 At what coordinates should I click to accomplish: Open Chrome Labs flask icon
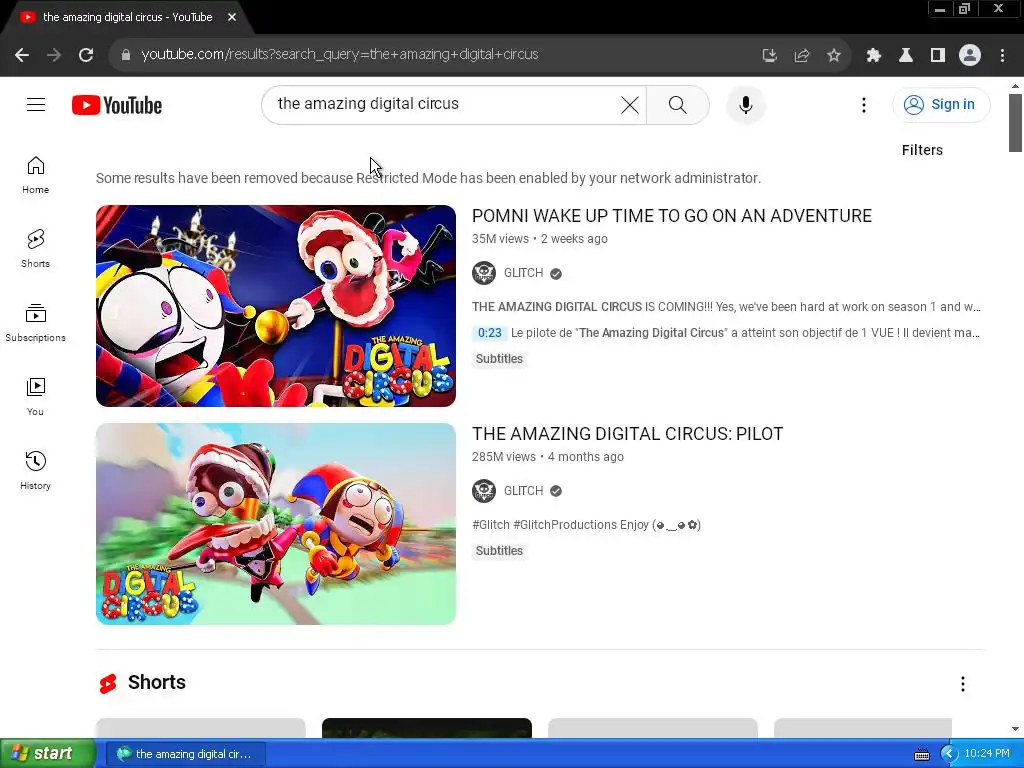[x=905, y=56]
